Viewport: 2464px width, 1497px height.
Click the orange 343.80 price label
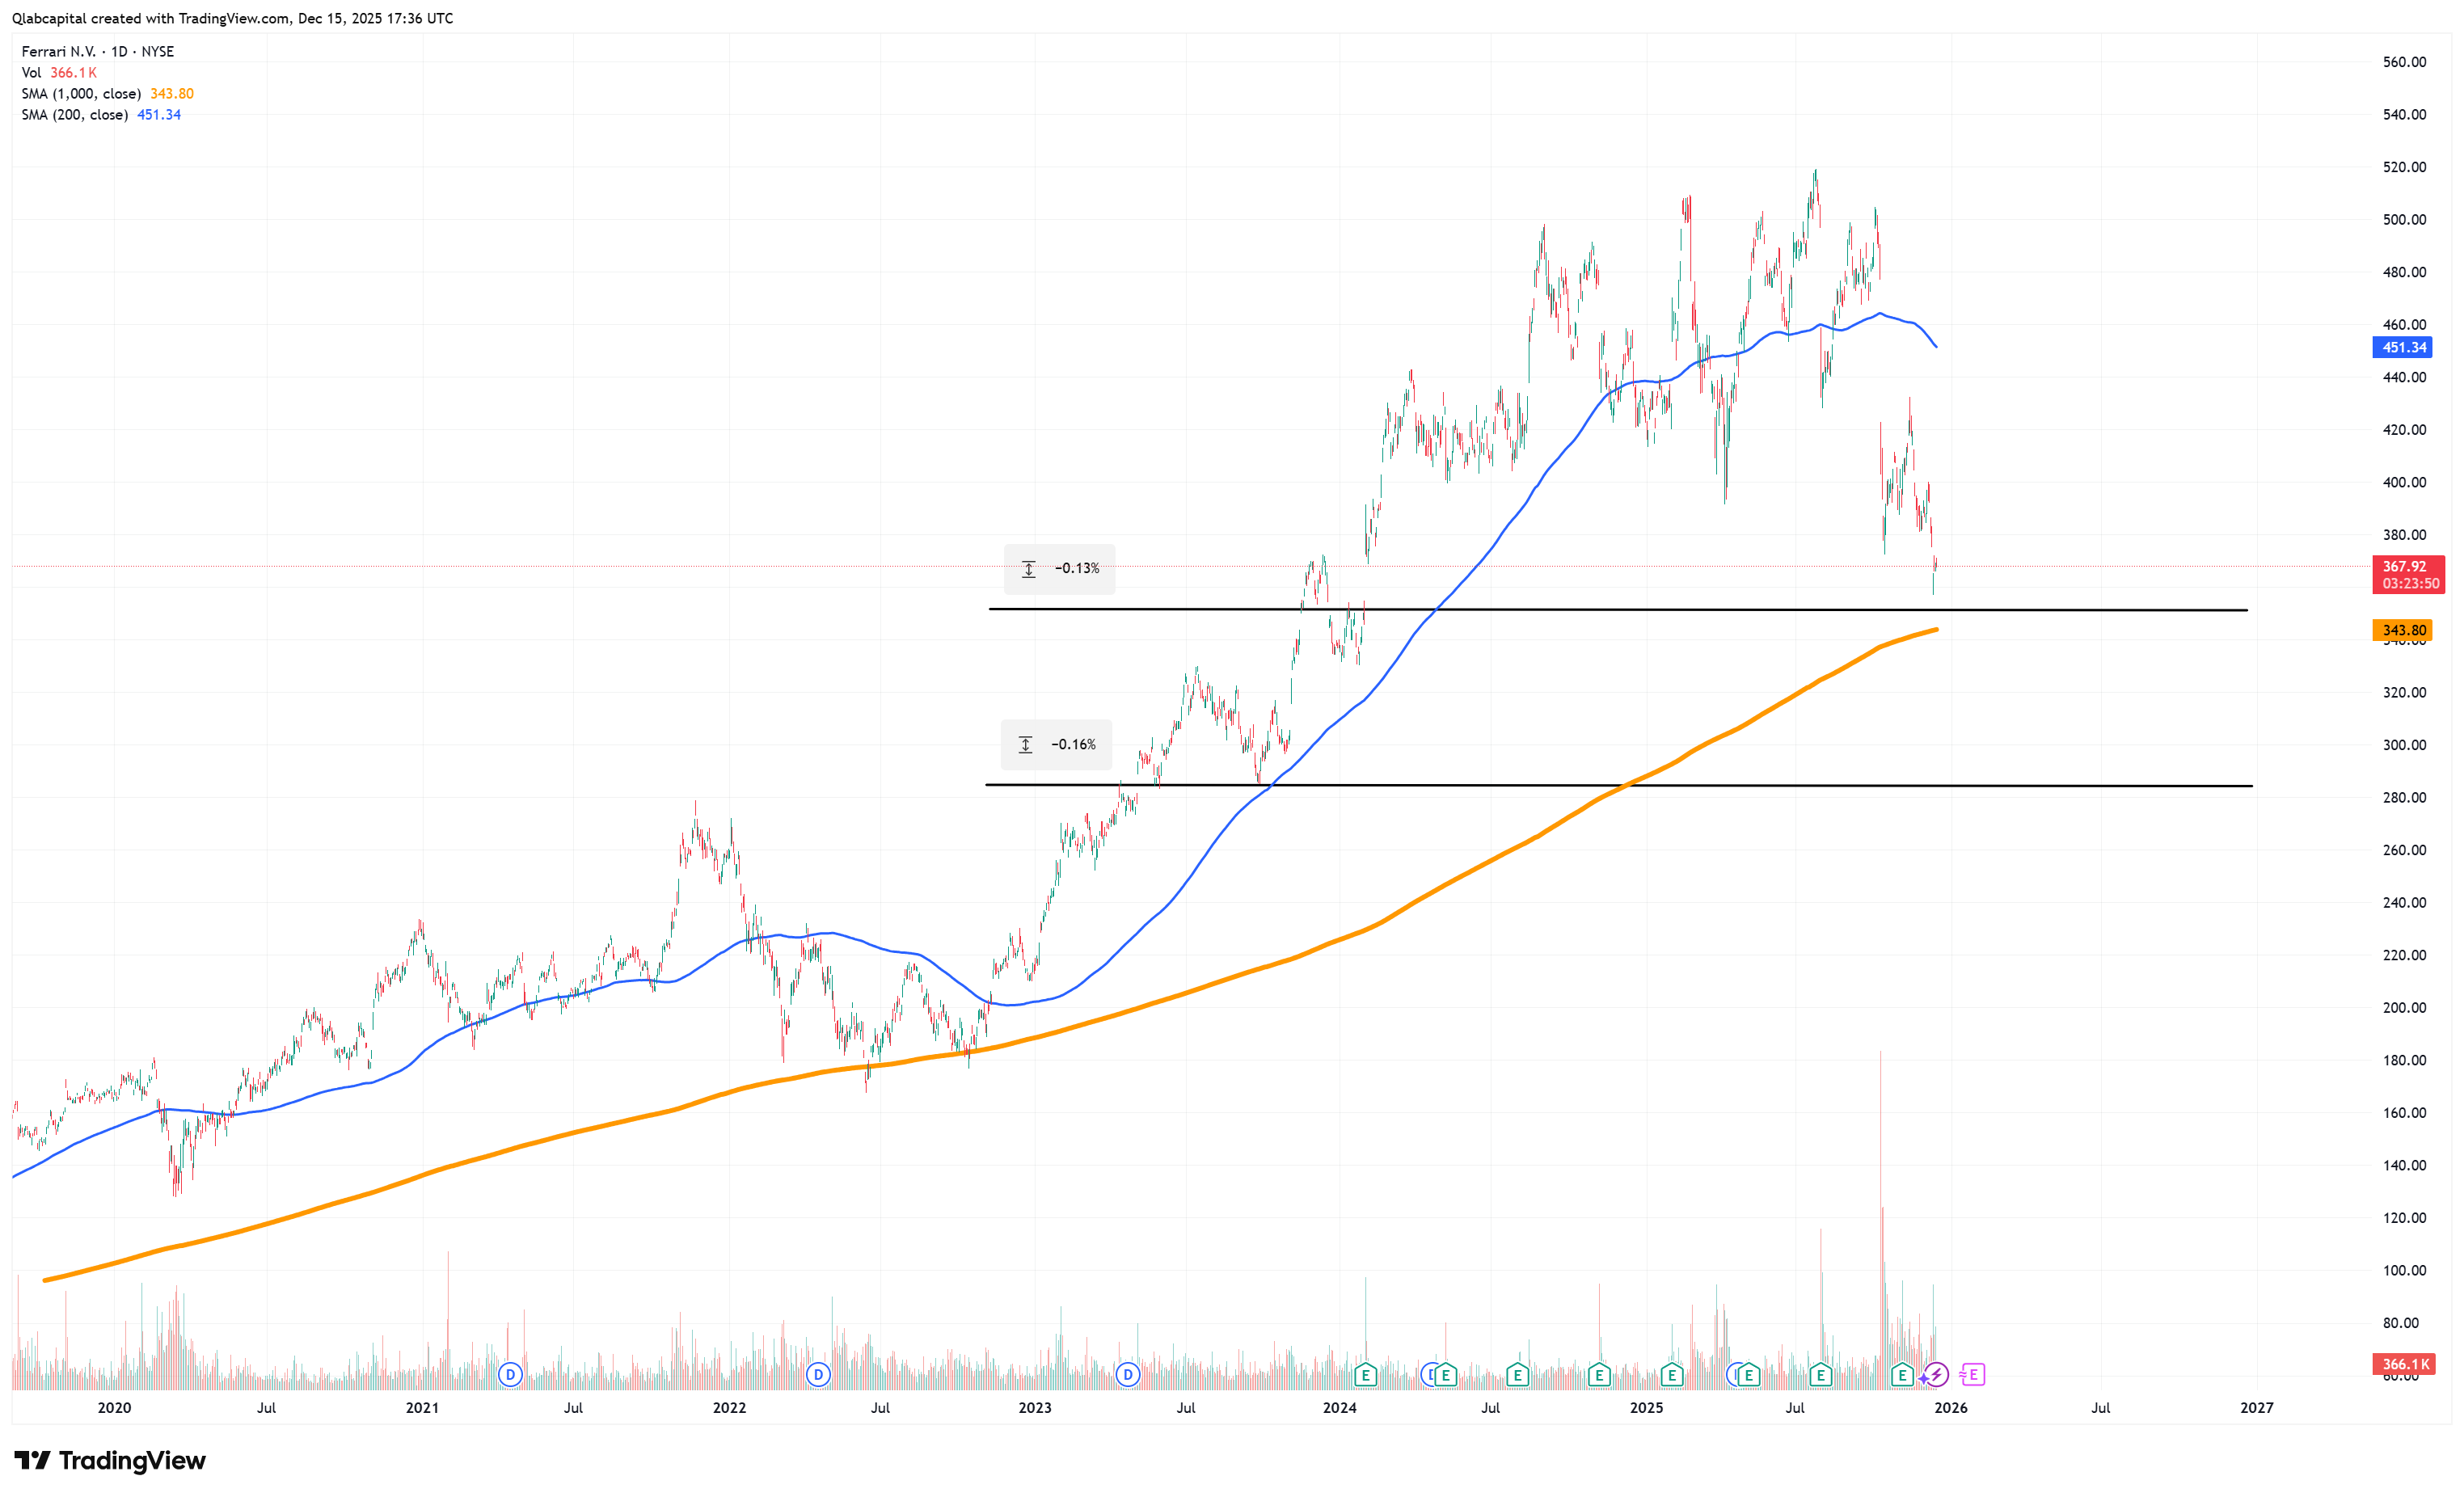click(2403, 631)
